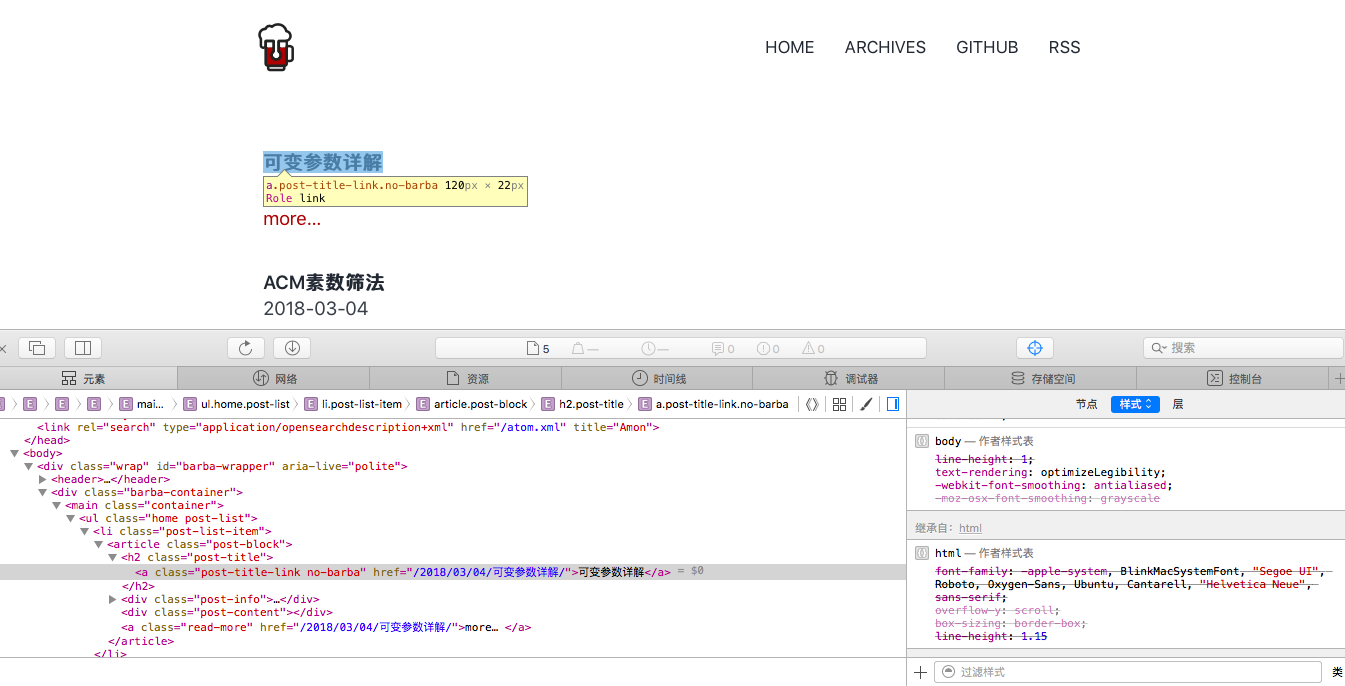Image resolution: width=1345 pixels, height=686 pixels.
Task: Click the text-rendering optimizeLegibility property
Action: click(1050, 472)
